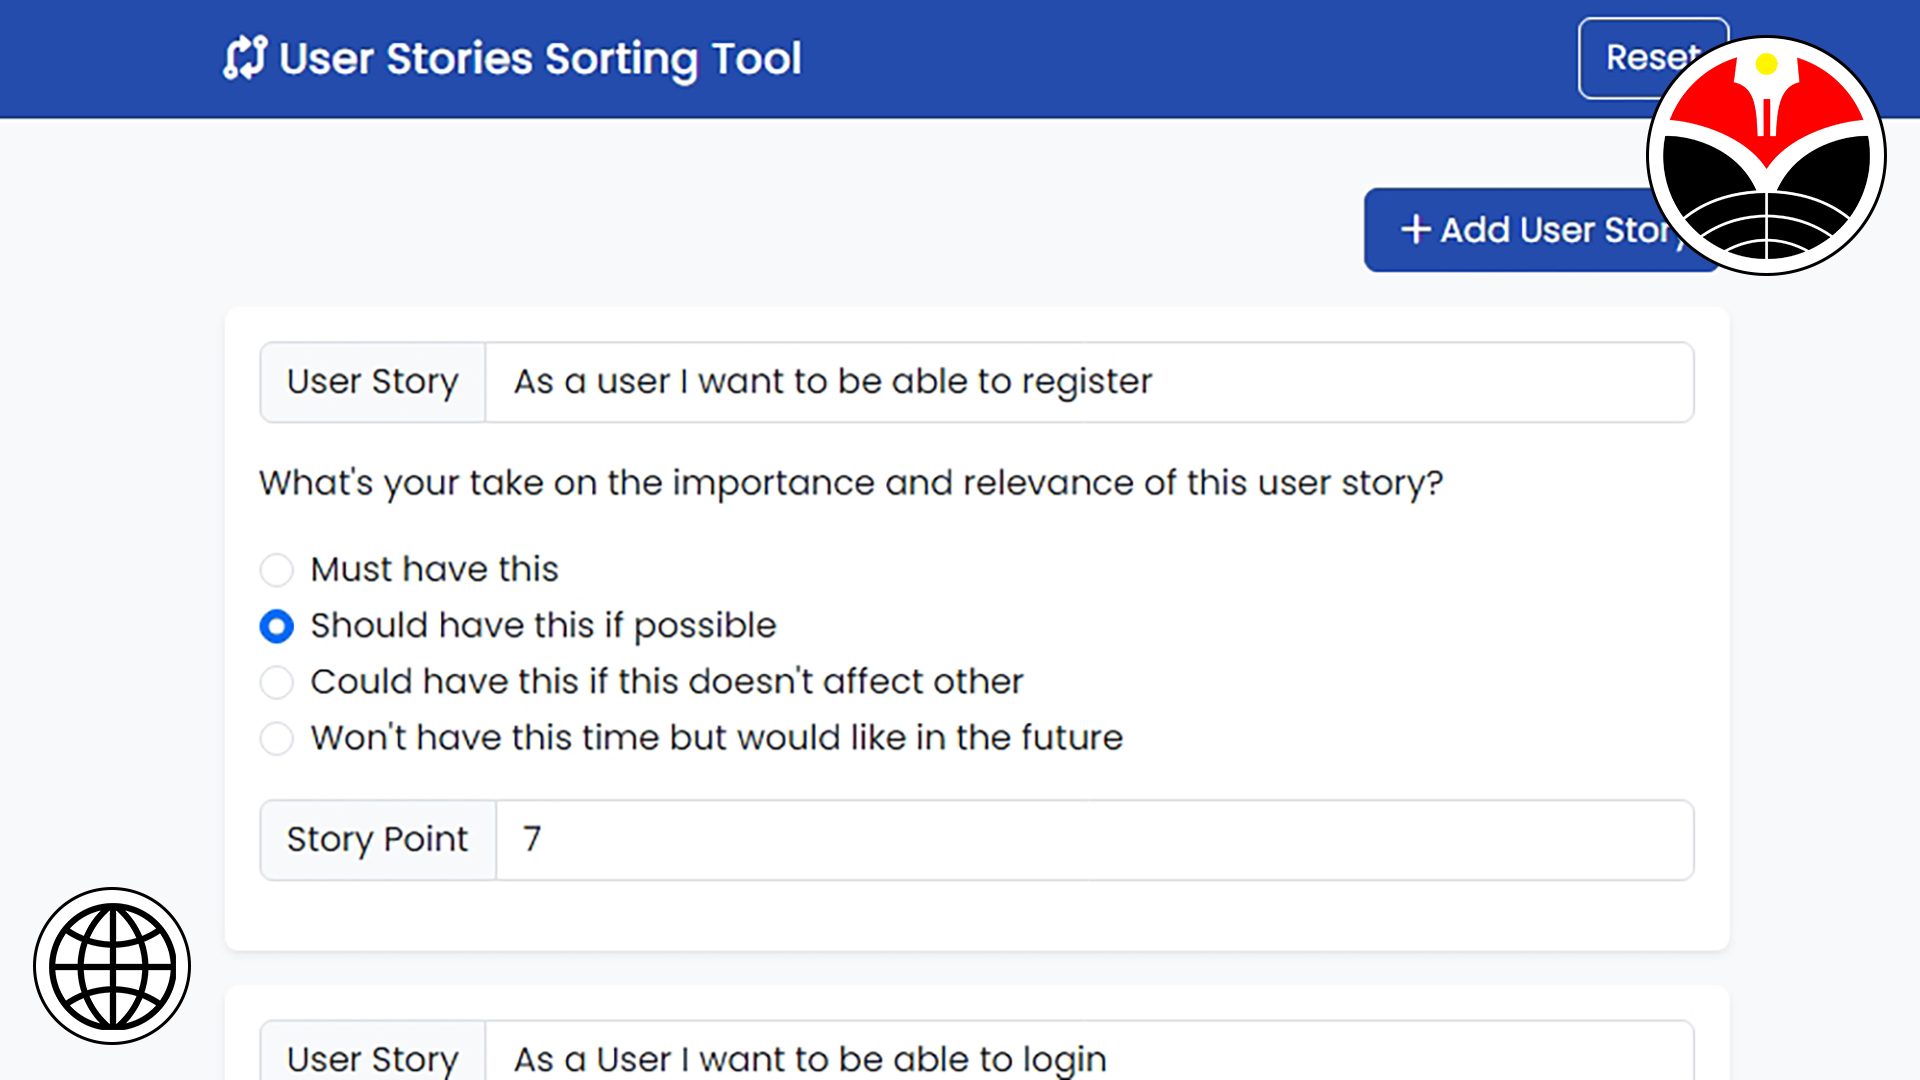Click the red and black university emblem

coord(1766,155)
